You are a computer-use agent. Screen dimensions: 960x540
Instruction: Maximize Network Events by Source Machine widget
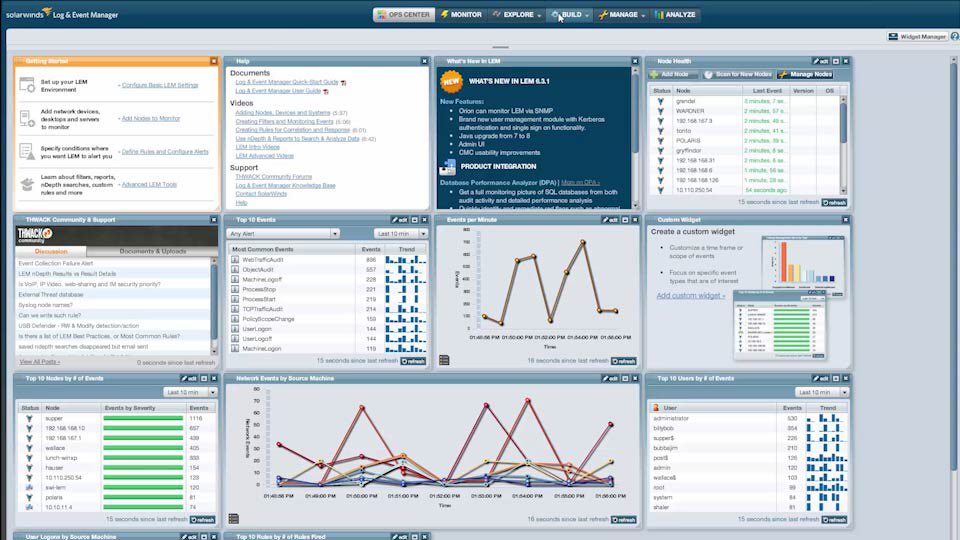click(x=625, y=378)
